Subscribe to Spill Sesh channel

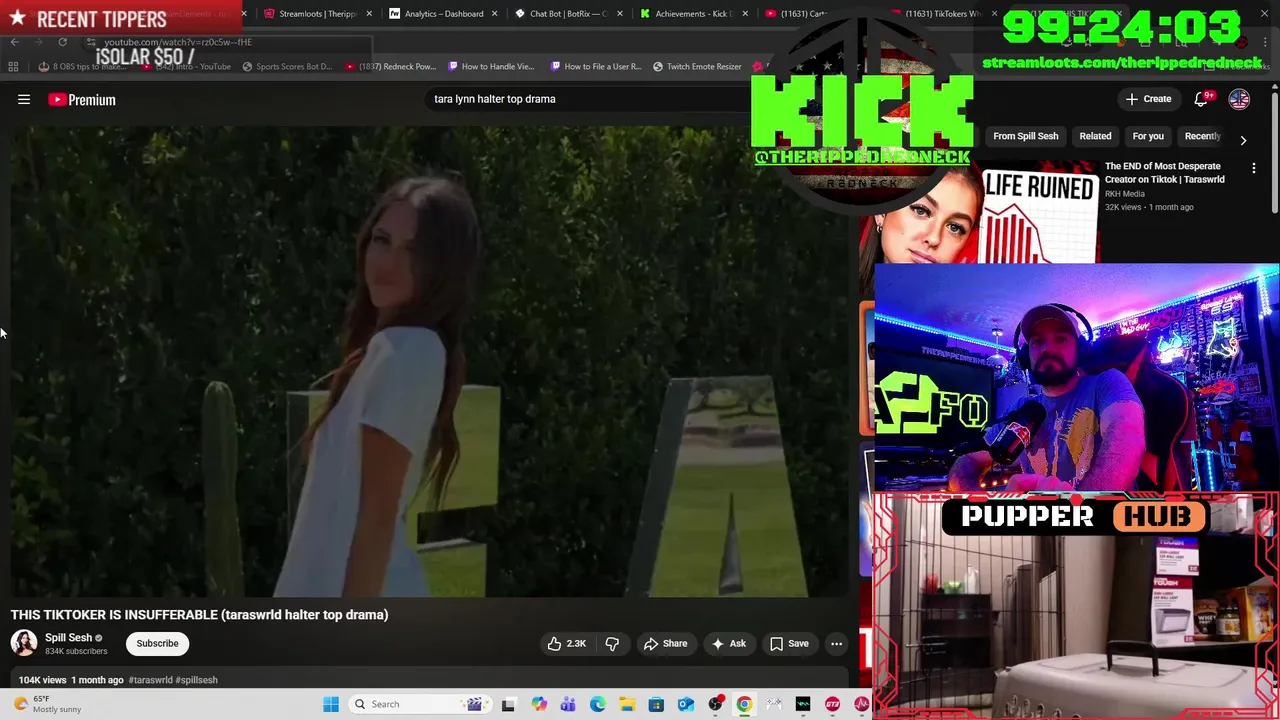pyautogui.click(x=157, y=644)
